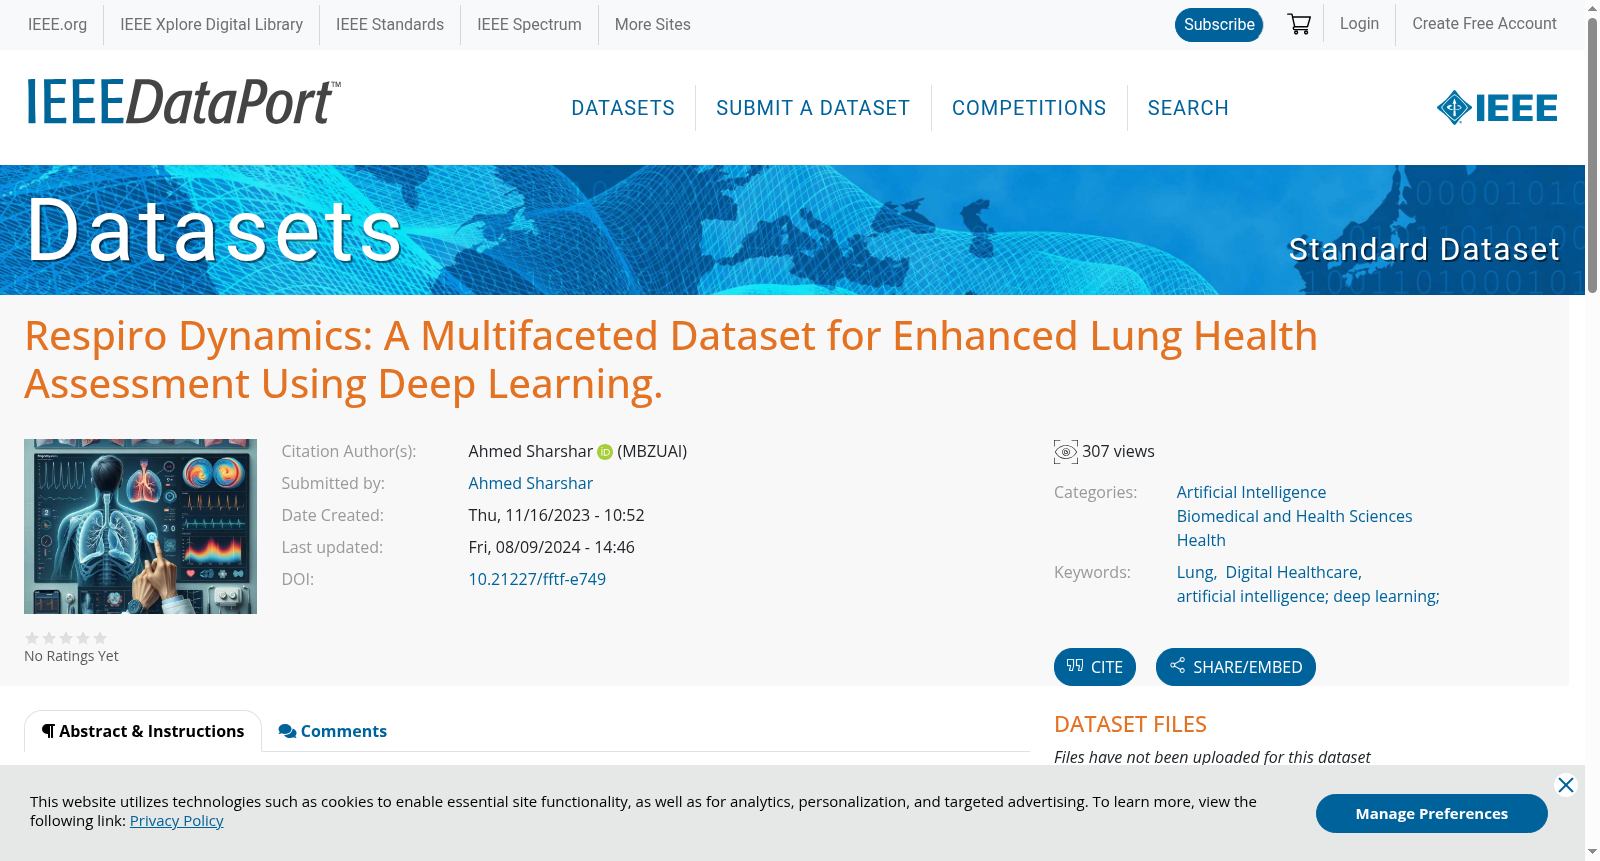The image size is (1600, 861).
Task: Open DOI 10.21227/fftf-e749 link
Action: click(x=537, y=579)
